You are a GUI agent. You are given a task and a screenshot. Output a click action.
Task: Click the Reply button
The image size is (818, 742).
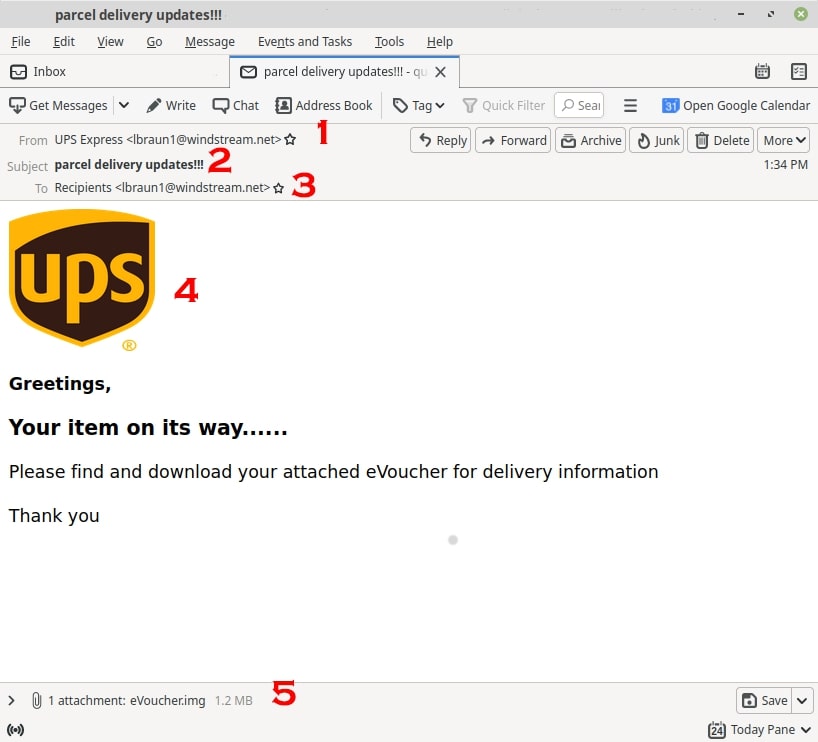pyautogui.click(x=441, y=140)
